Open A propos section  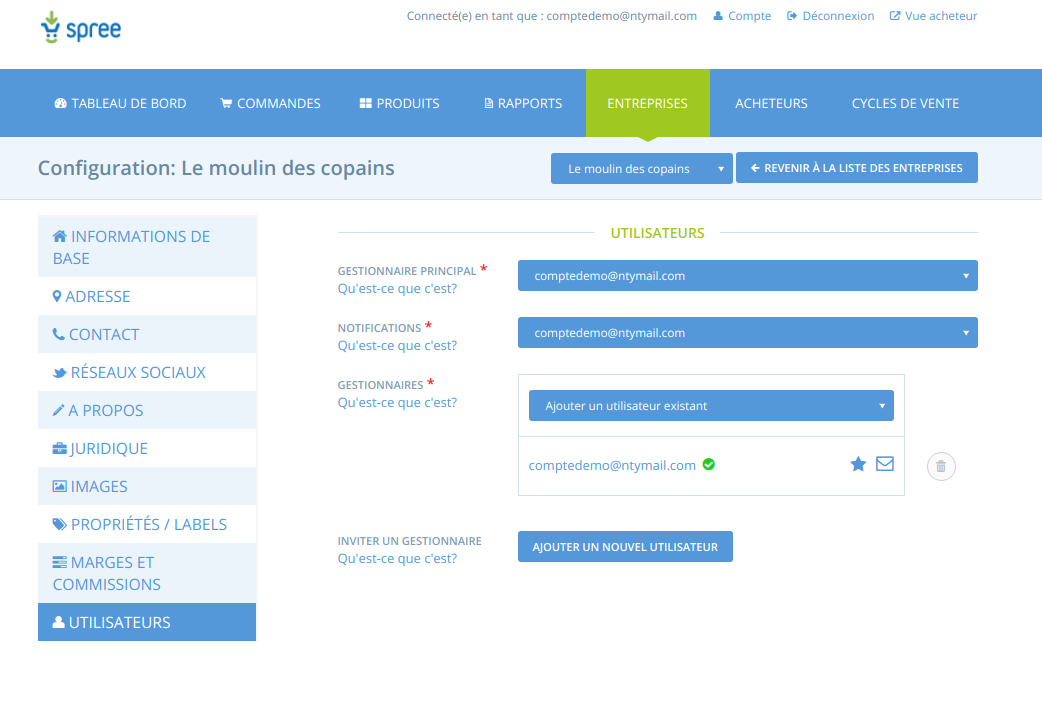(147, 410)
